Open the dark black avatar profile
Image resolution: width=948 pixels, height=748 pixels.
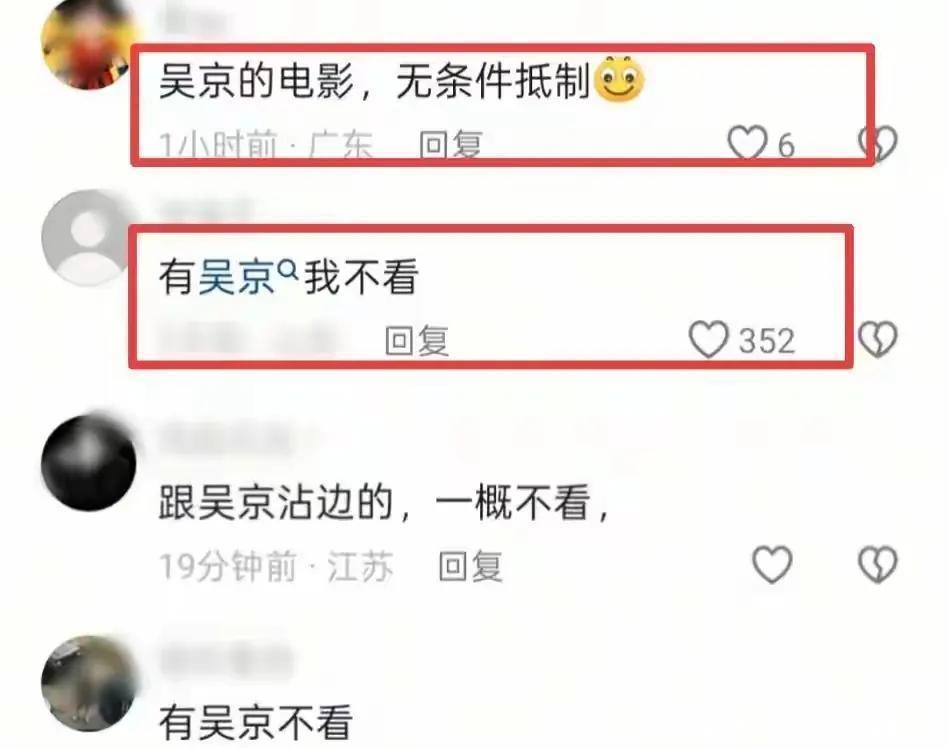click(x=88, y=463)
